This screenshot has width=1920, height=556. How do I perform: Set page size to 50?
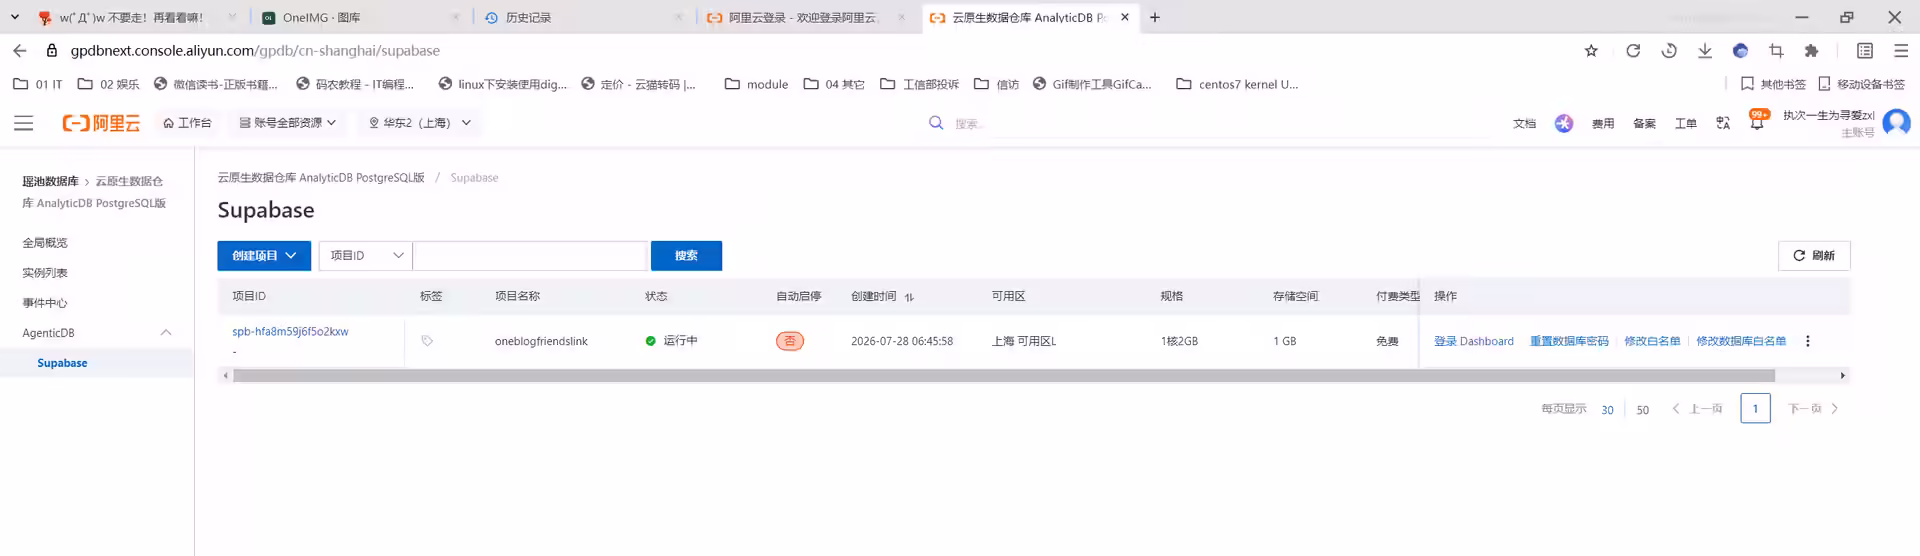point(1642,410)
